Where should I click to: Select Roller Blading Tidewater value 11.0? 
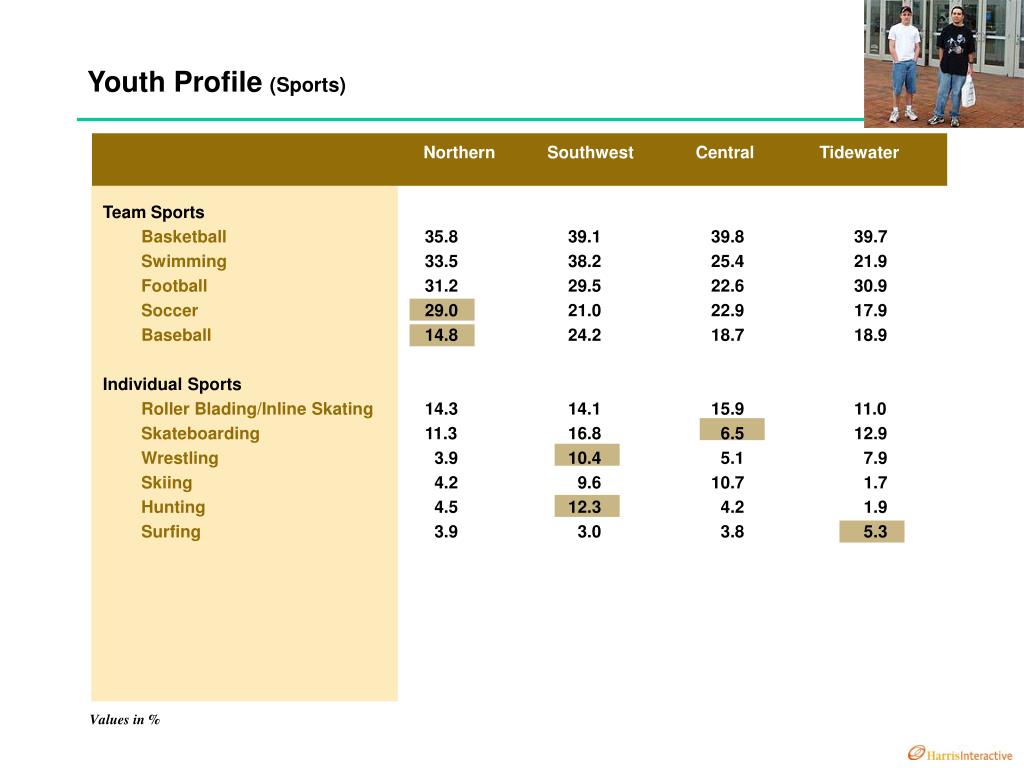pos(871,409)
